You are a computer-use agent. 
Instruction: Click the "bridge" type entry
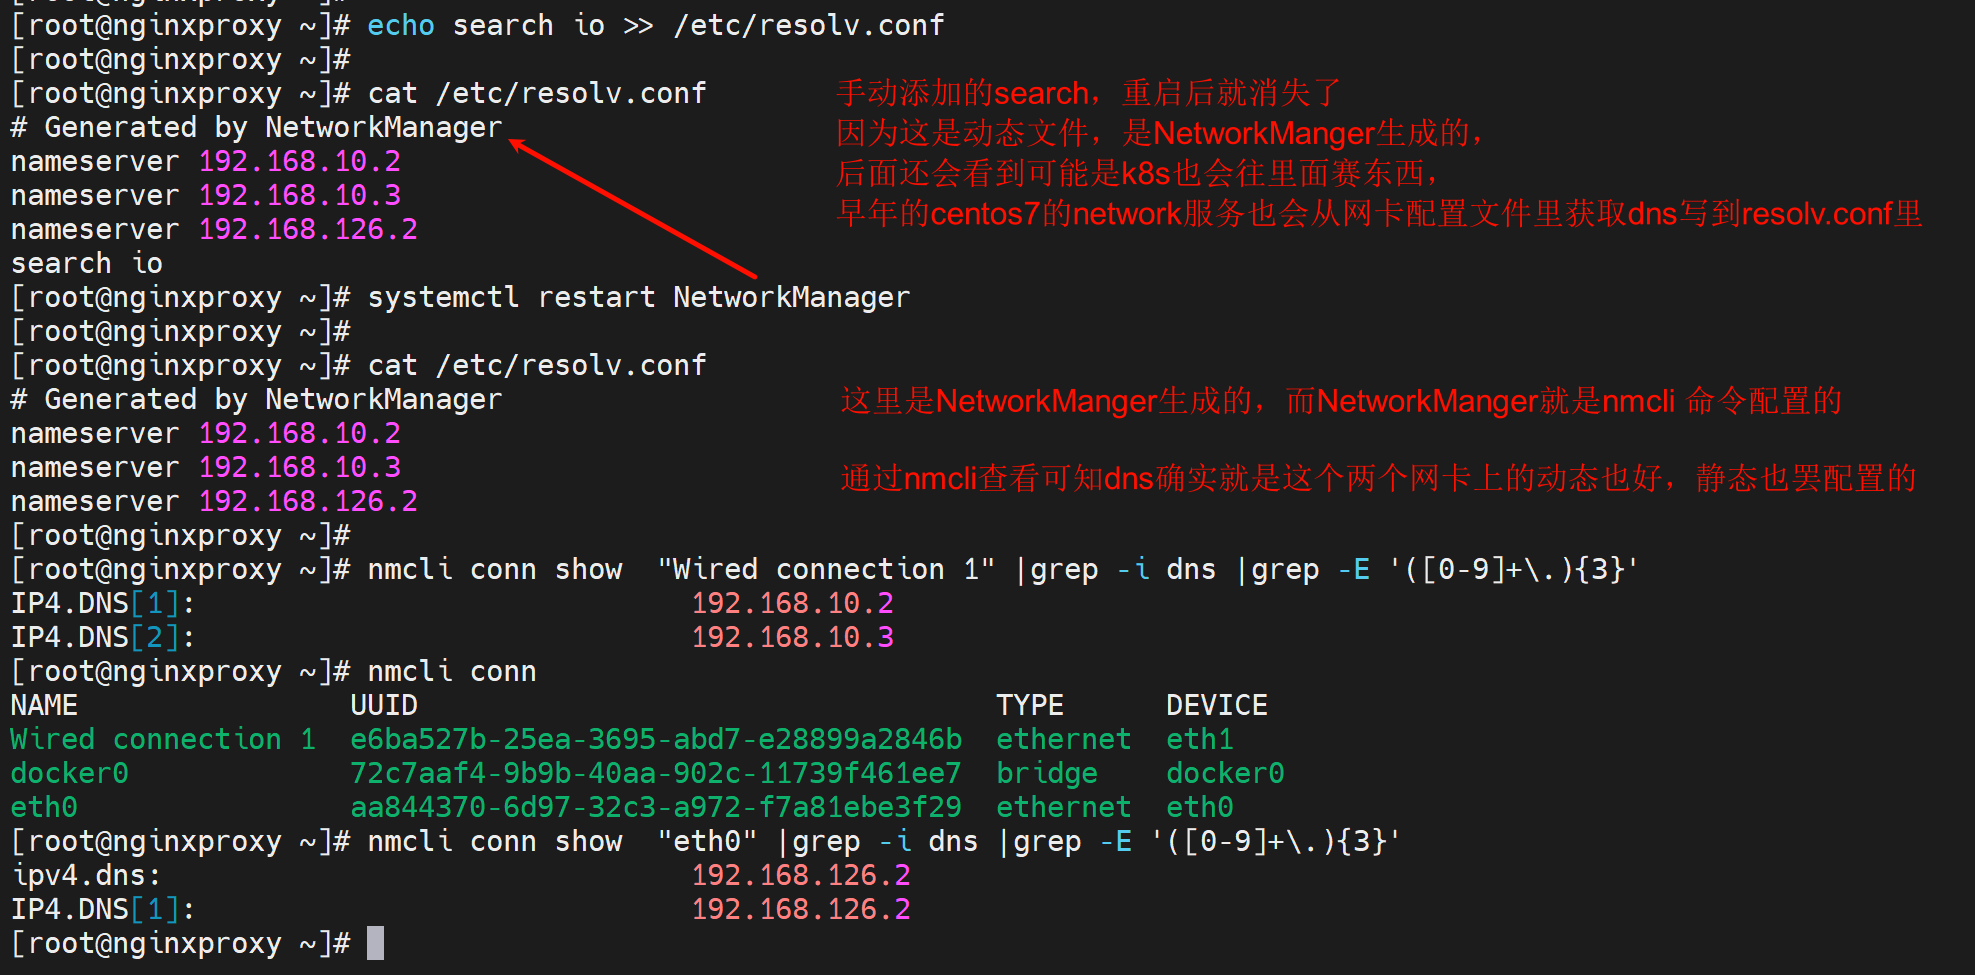point(1046,774)
